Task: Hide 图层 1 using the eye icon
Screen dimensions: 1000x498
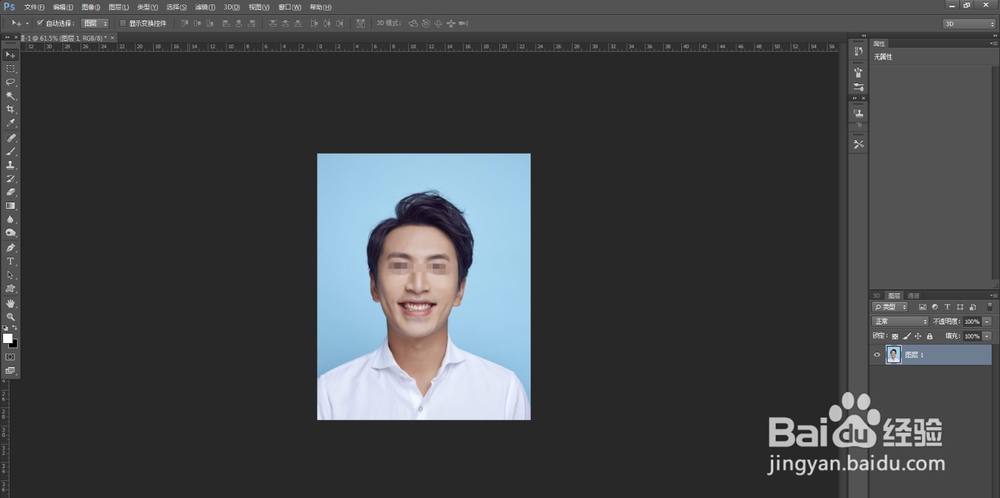Action: click(878, 355)
